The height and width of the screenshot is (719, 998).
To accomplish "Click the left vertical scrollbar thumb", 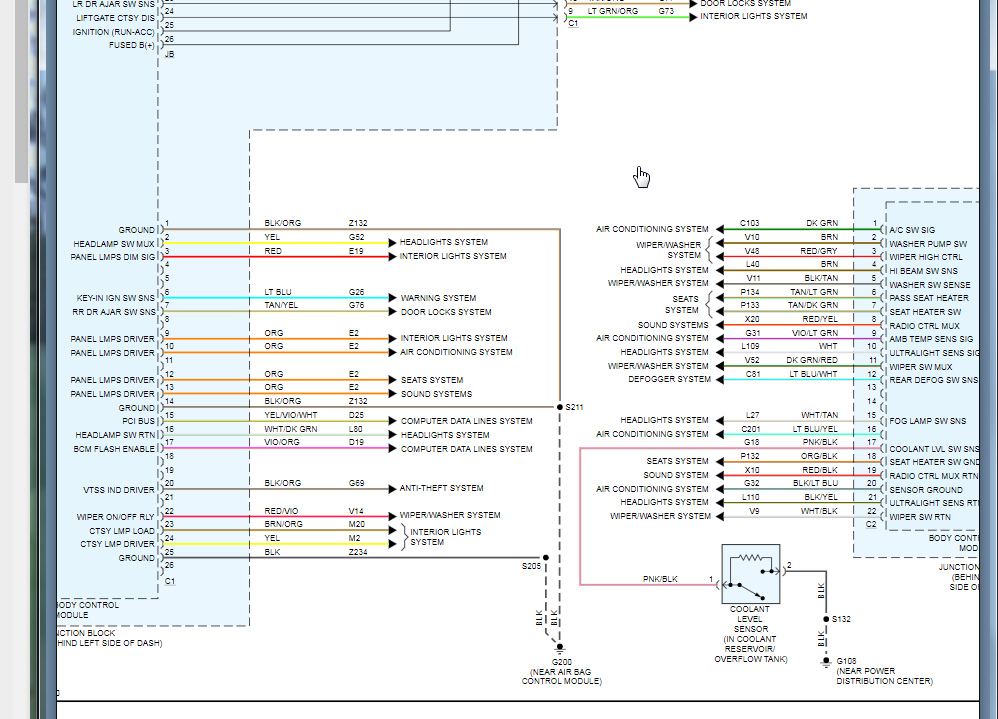I will (22, 92).
